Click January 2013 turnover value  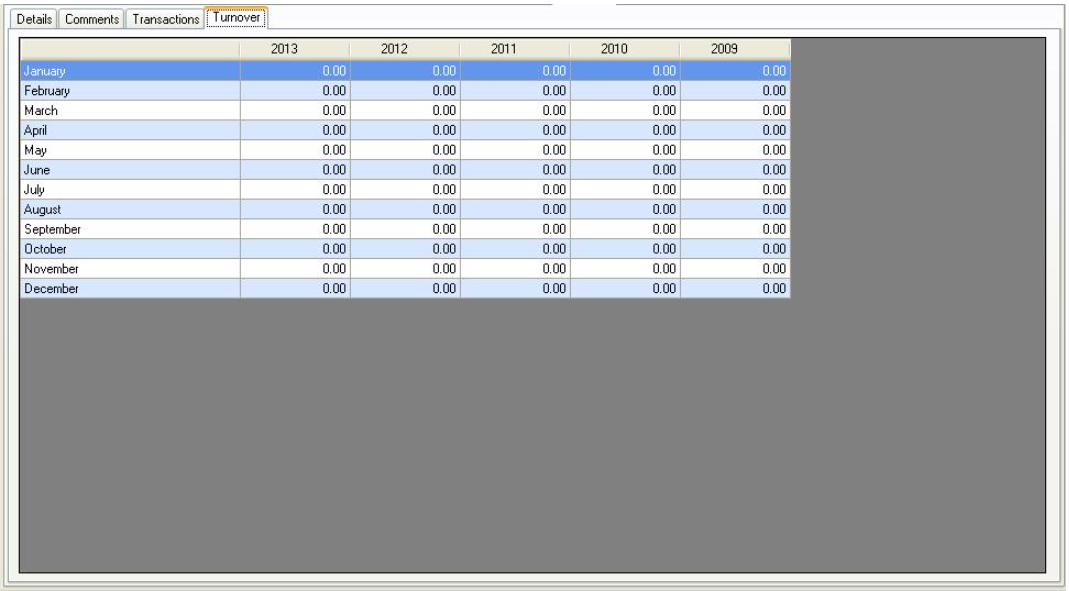[295, 71]
